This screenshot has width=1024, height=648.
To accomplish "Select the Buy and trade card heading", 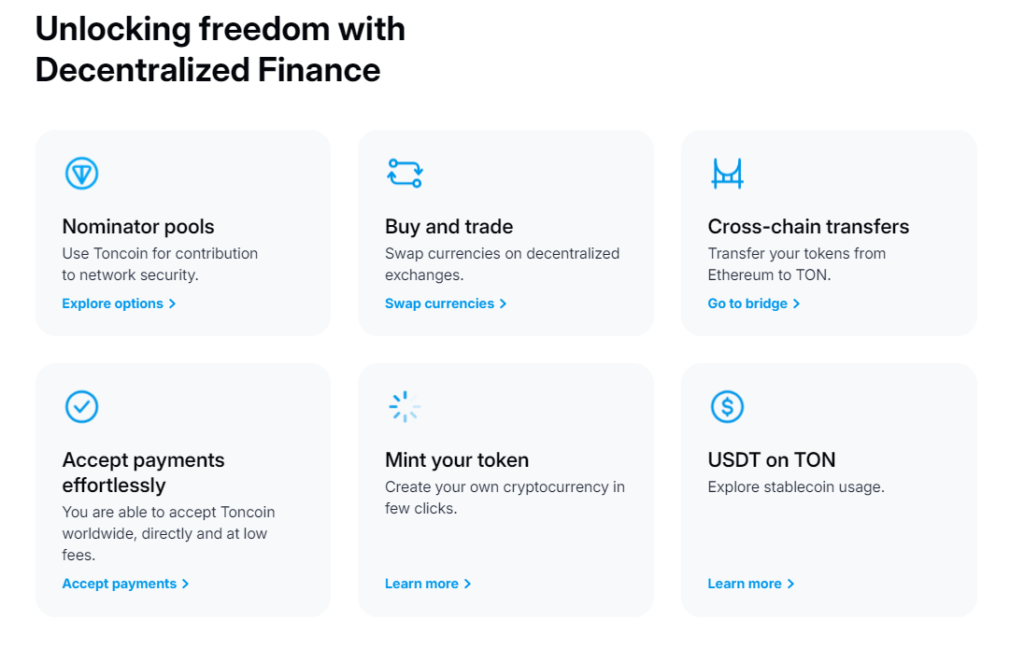I will point(449,227).
